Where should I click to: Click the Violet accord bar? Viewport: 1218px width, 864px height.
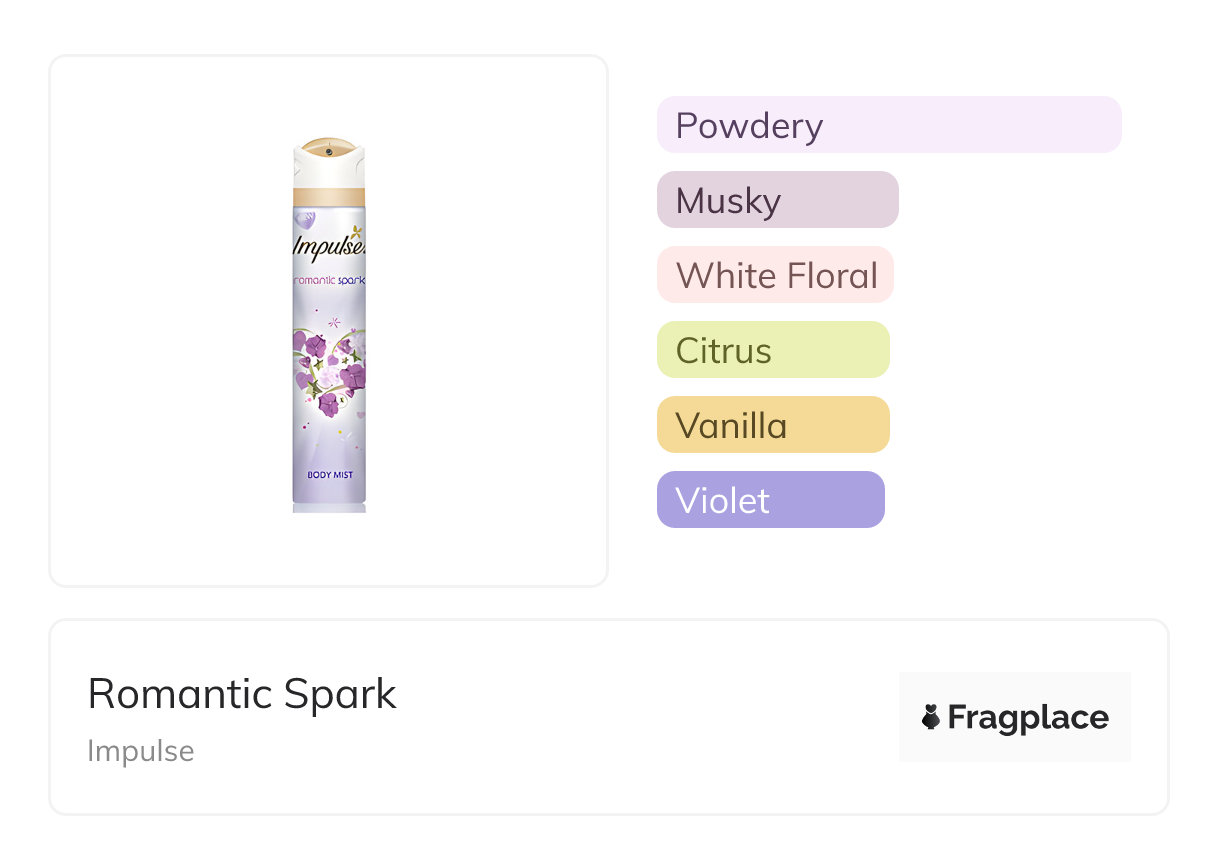tap(770, 500)
